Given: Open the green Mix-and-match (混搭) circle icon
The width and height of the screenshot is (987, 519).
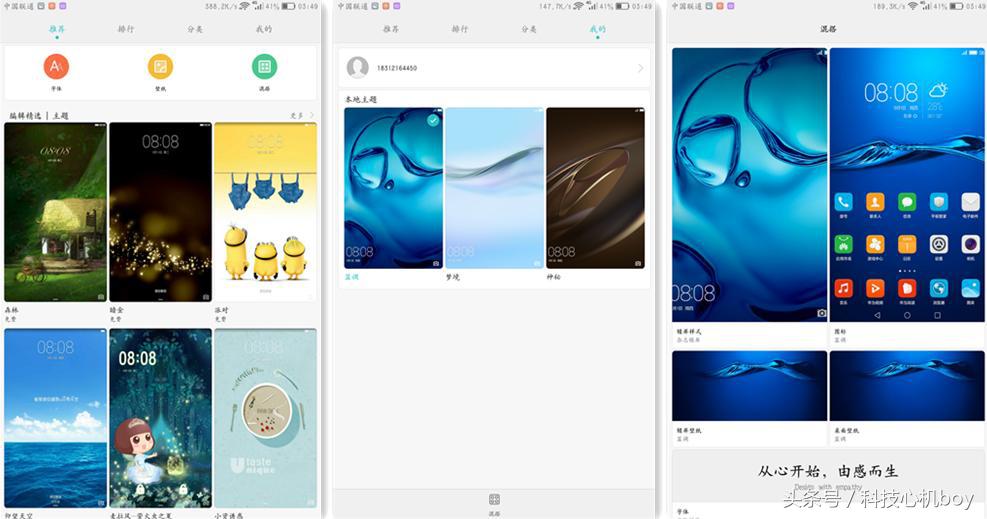Looking at the screenshot, I should pos(264,66).
